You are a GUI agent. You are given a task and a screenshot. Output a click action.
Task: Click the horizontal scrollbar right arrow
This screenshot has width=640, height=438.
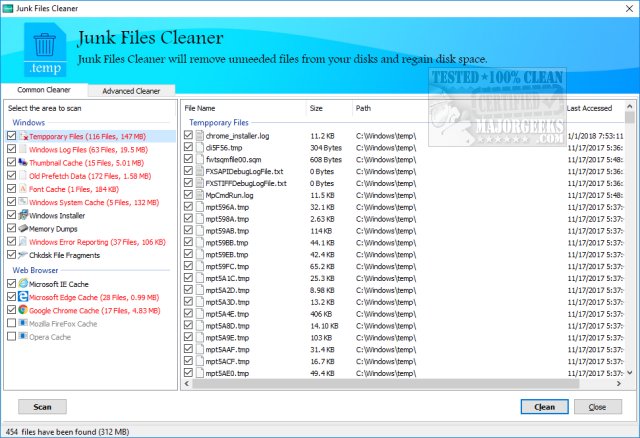[619, 383]
